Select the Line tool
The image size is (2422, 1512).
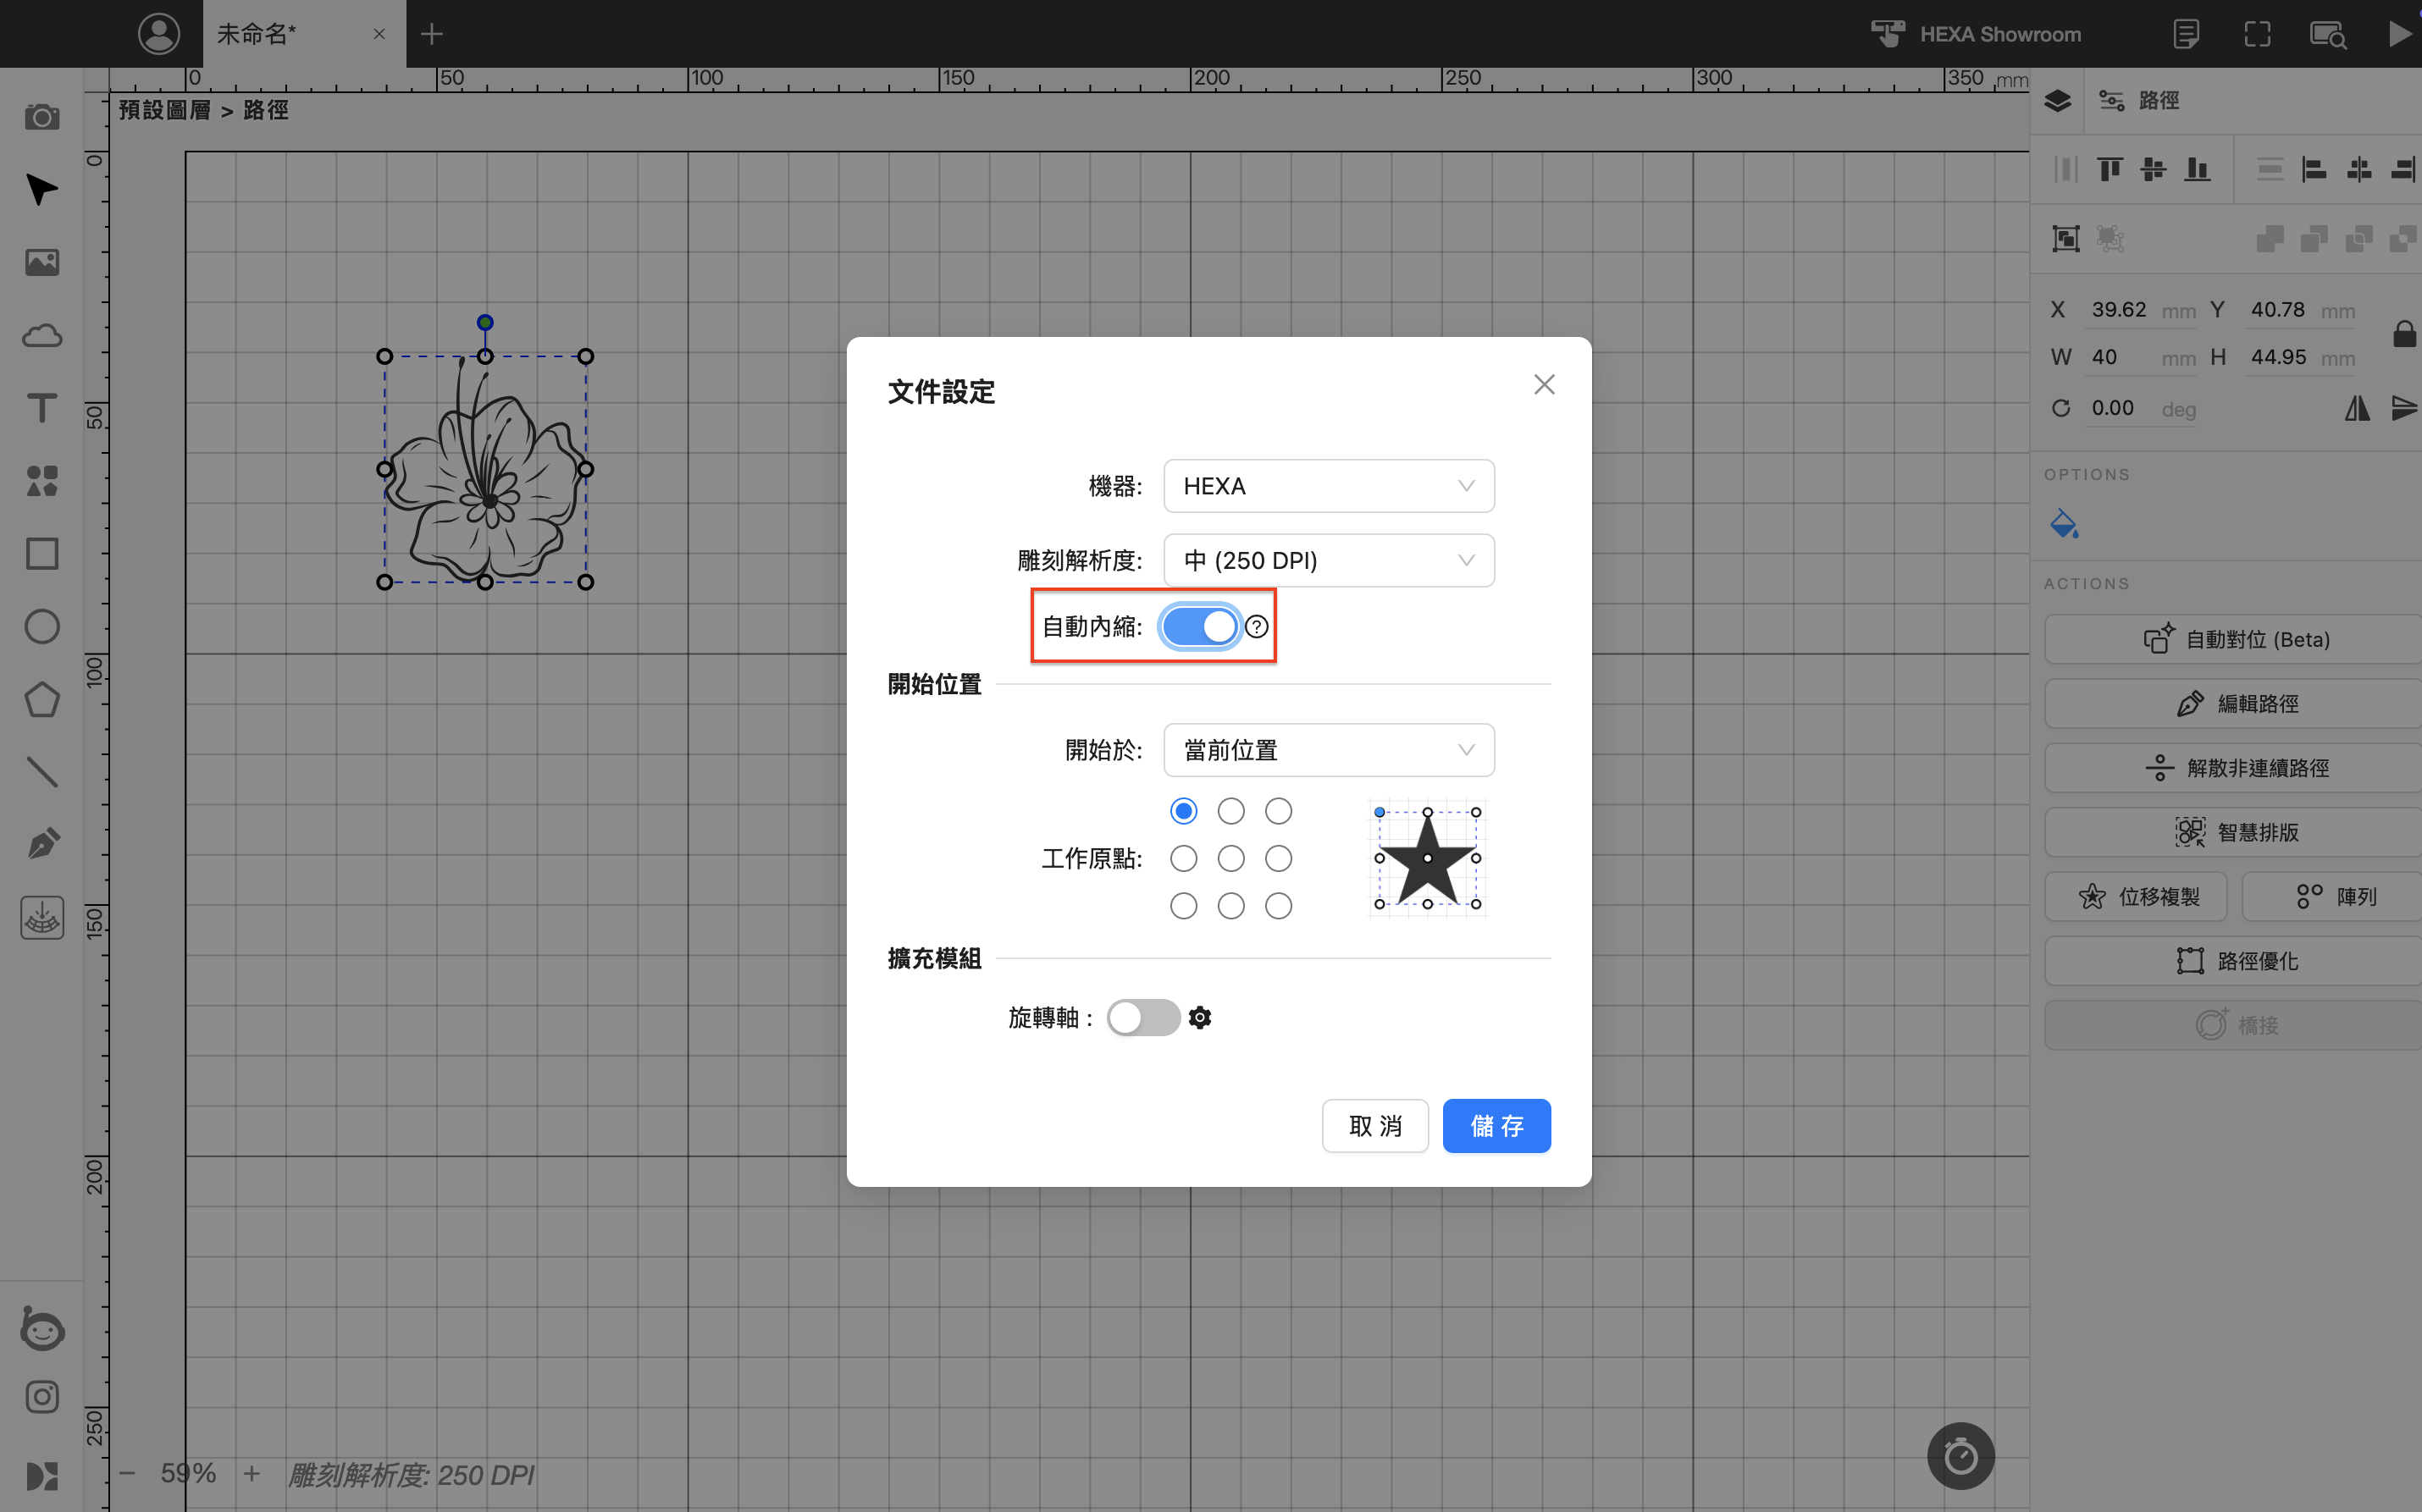(x=42, y=772)
